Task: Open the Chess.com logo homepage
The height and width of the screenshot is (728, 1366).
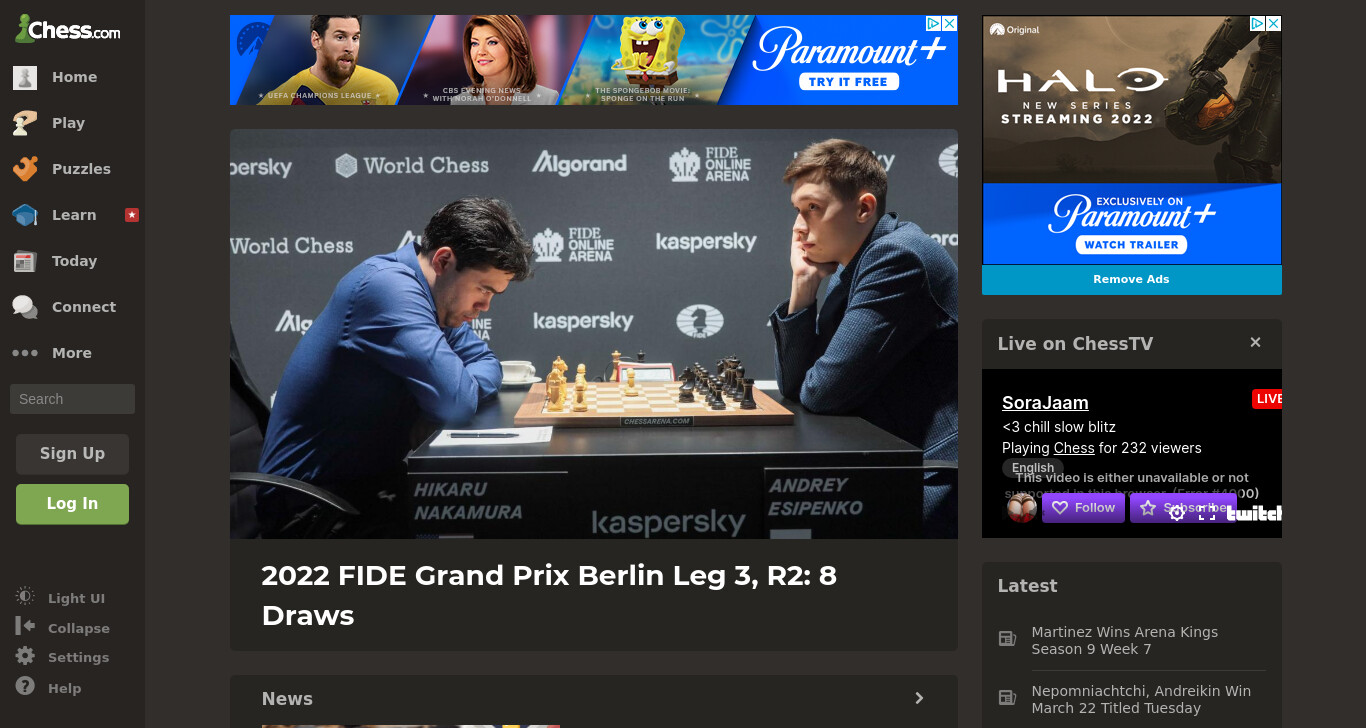Action: pyautogui.click(x=67, y=29)
